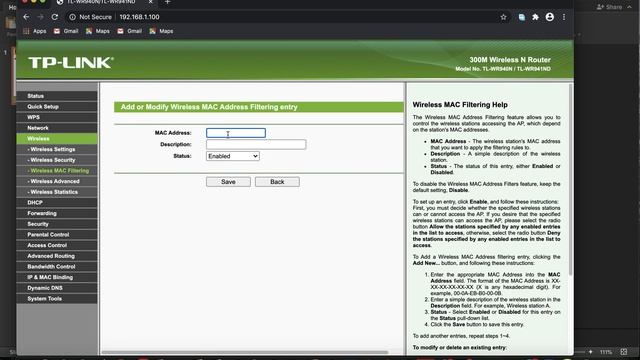Image resolution: width=640 pixels, height=360 pixels.
Task: Go back with the browser back arrow
Action: pos(26,17)
